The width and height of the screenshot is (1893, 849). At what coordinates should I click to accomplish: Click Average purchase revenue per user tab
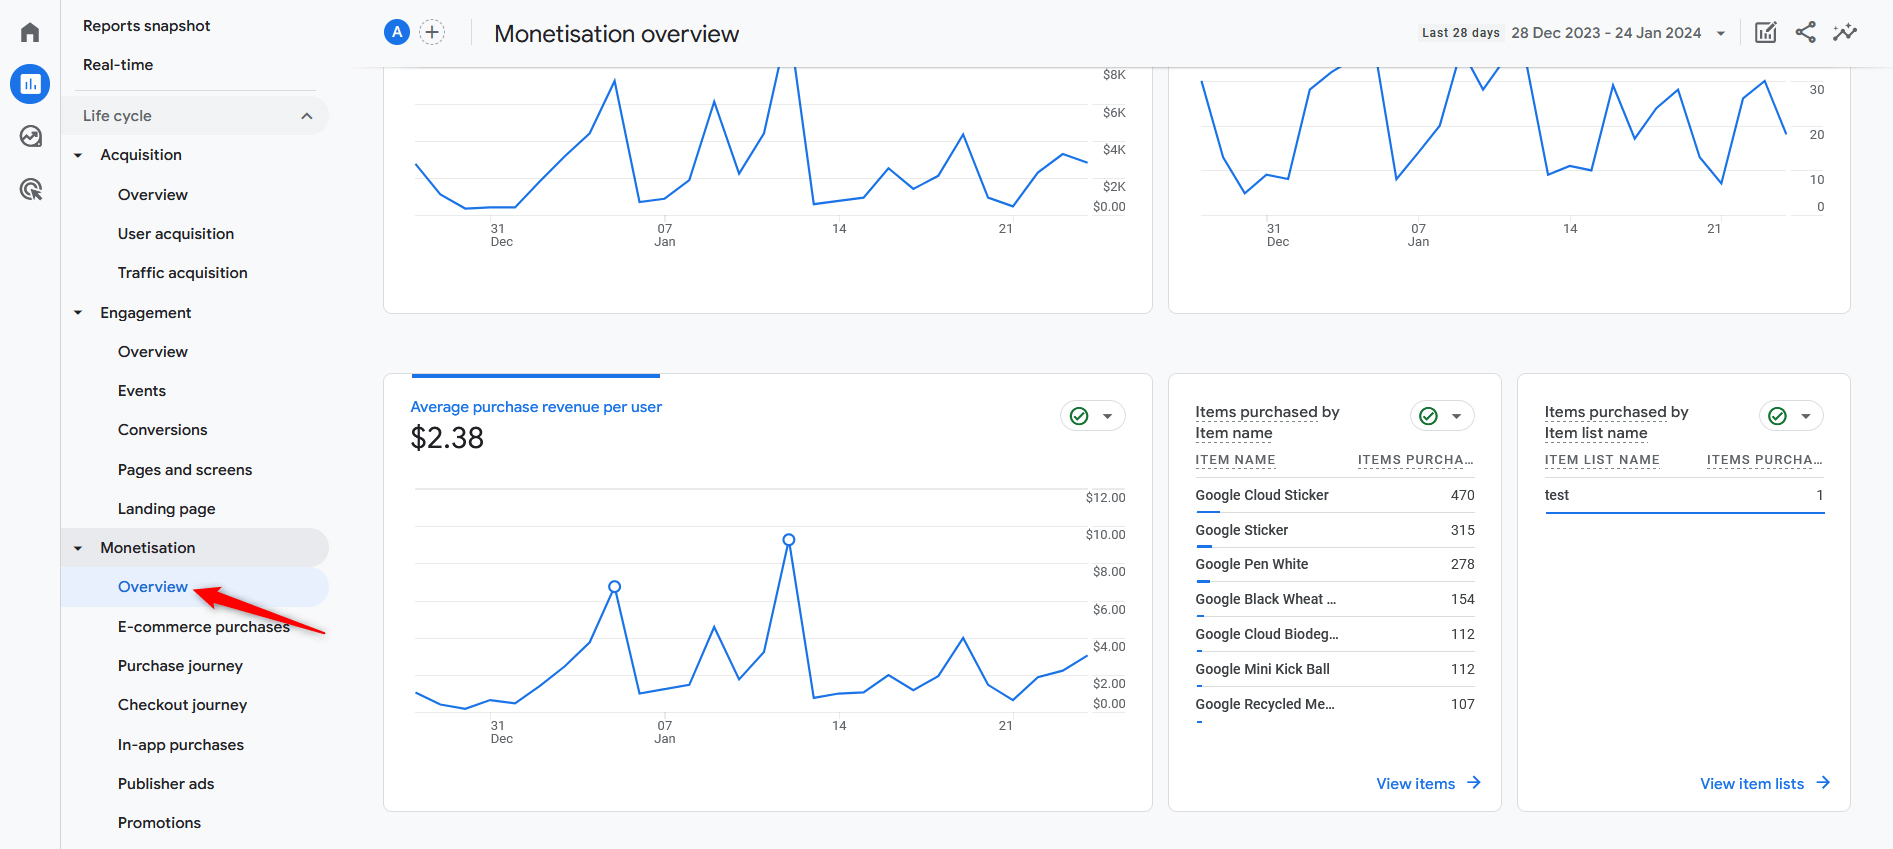[x=536, y=407]
